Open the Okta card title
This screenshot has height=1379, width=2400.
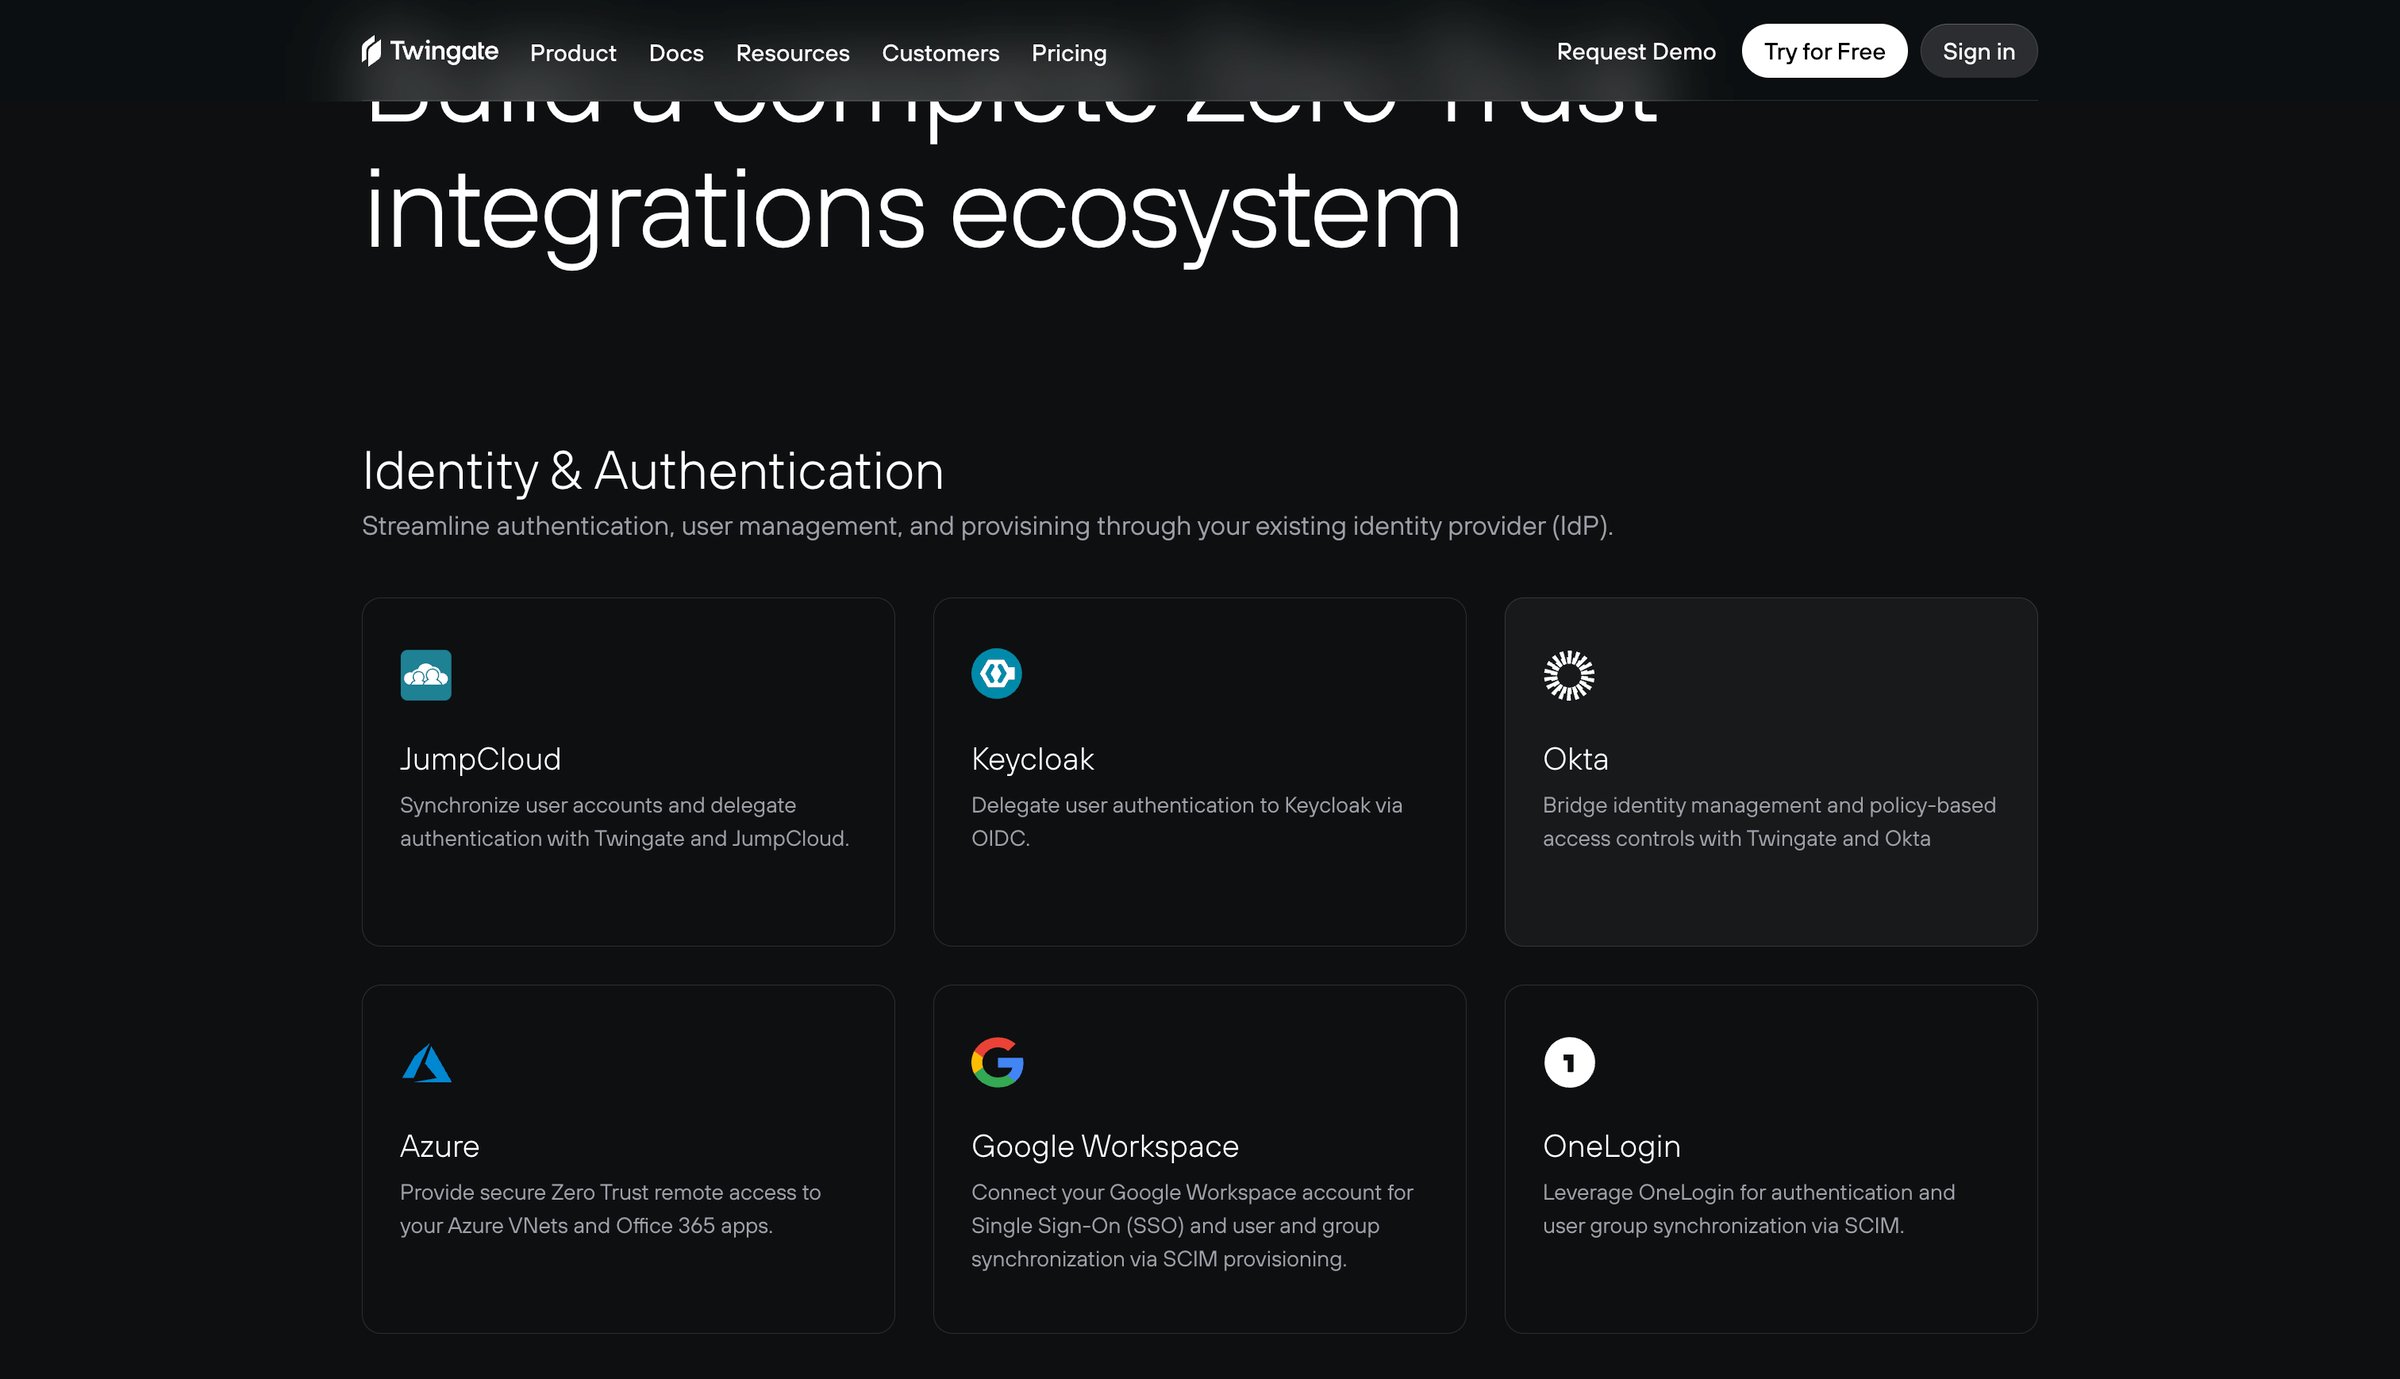click(x=1575, y=759)
